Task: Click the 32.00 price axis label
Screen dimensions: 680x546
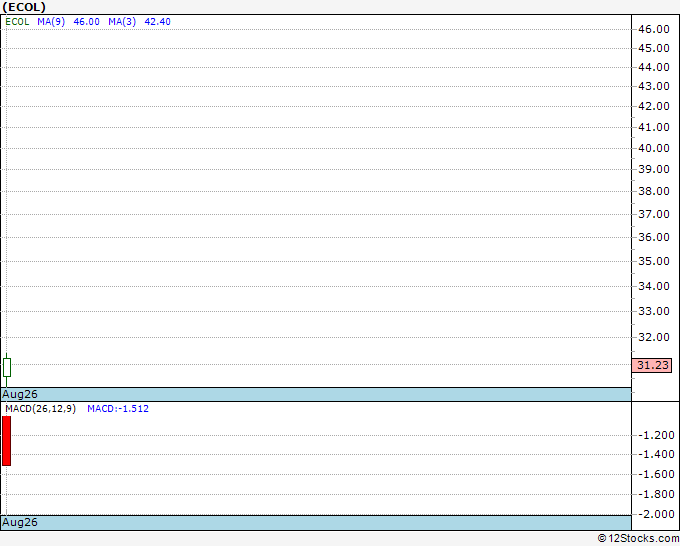Action: 654,337
